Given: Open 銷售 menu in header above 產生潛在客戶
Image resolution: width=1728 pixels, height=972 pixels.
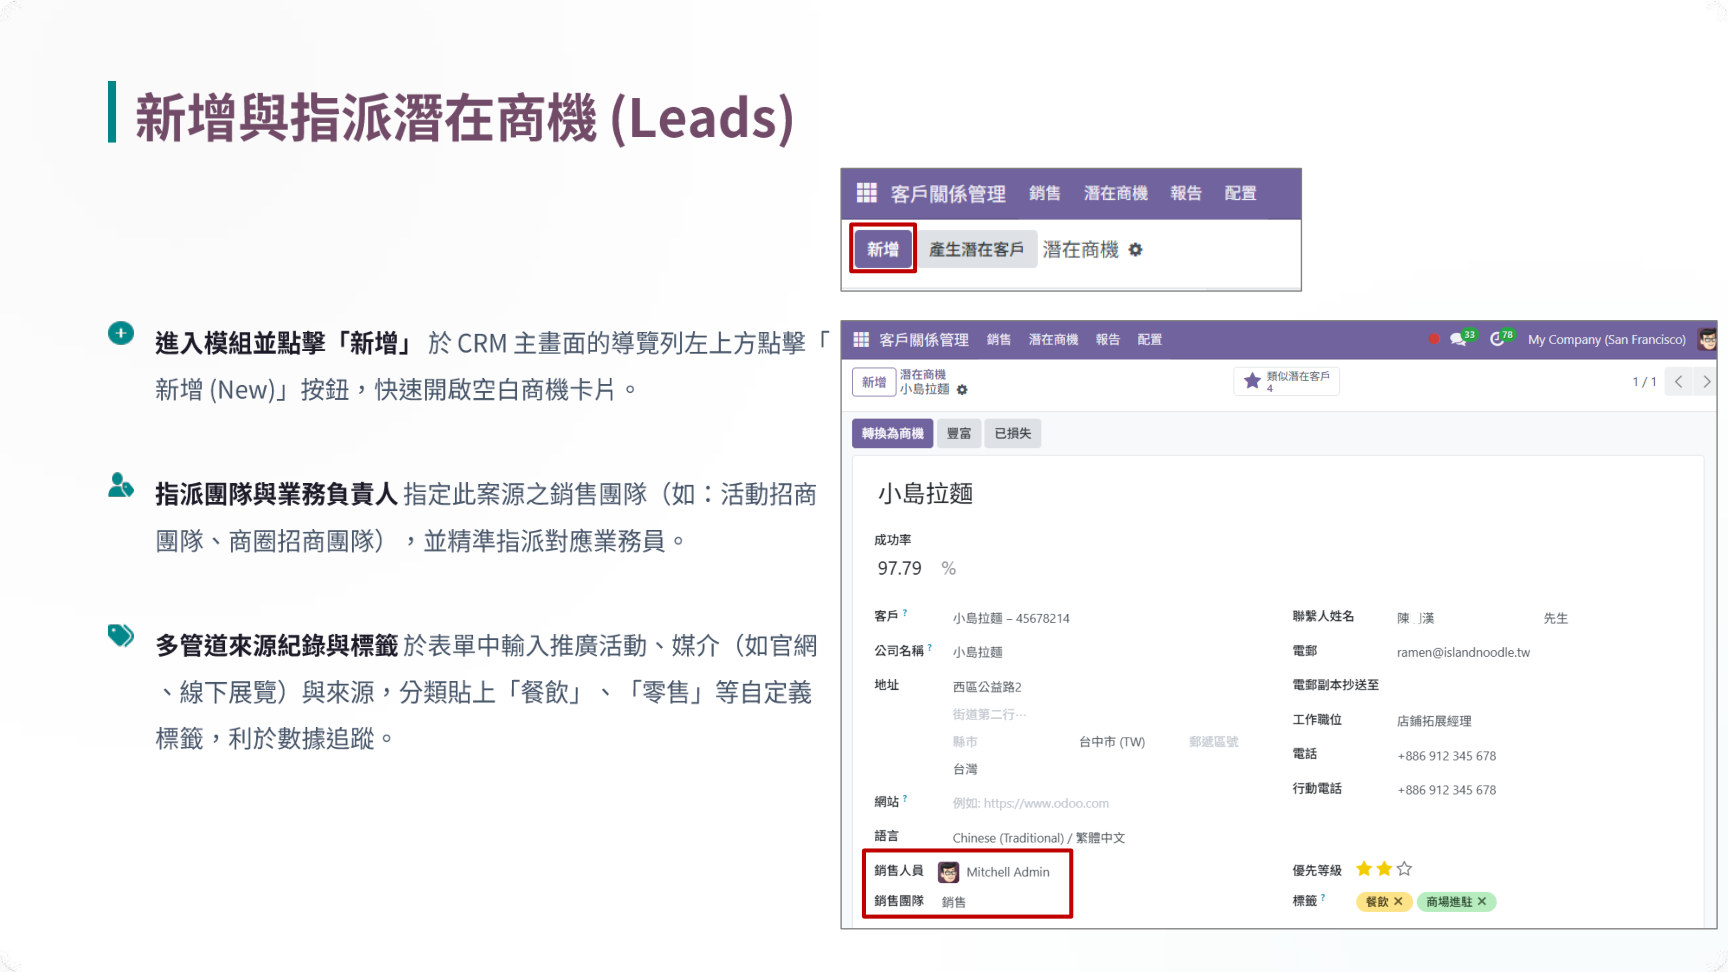Looking at the screenshot, I should pos(1045,193).
